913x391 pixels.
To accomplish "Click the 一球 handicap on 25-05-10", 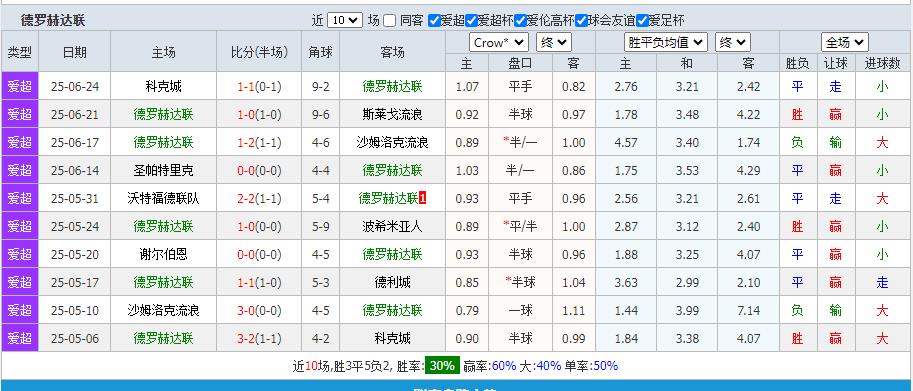I will click(x=520, y=310).
